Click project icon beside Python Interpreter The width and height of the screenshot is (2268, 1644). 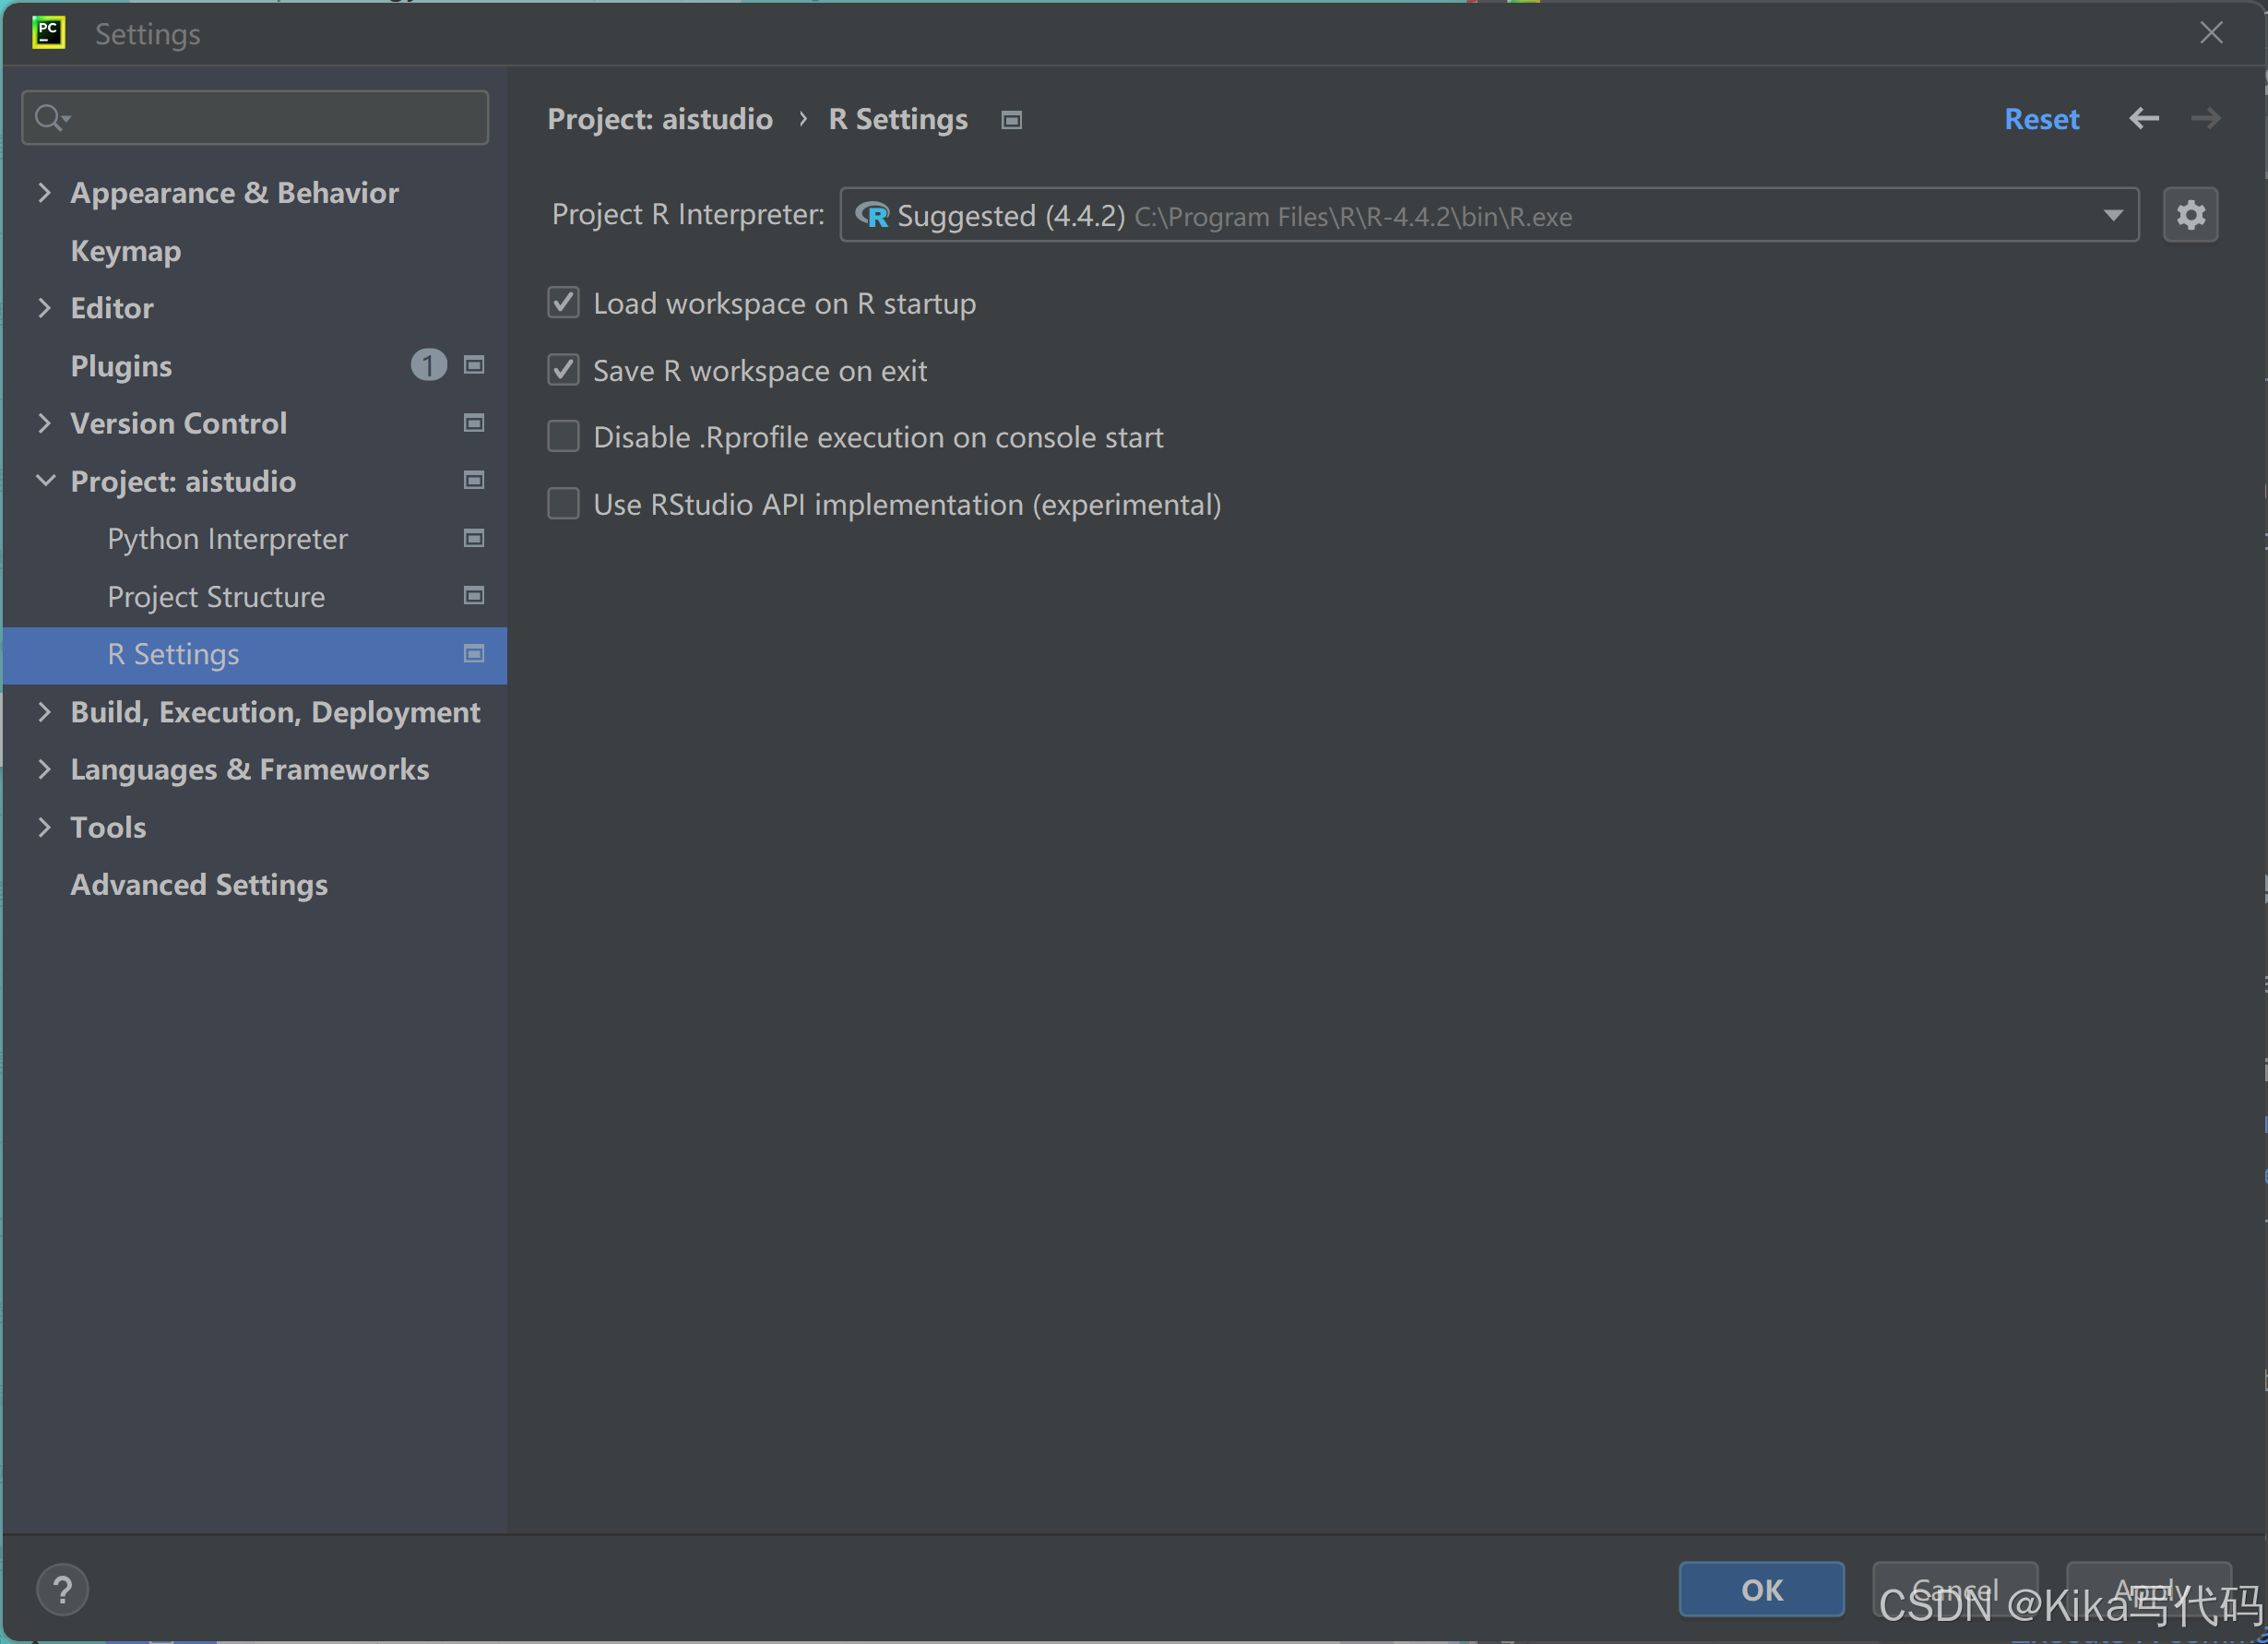(474, 538)
